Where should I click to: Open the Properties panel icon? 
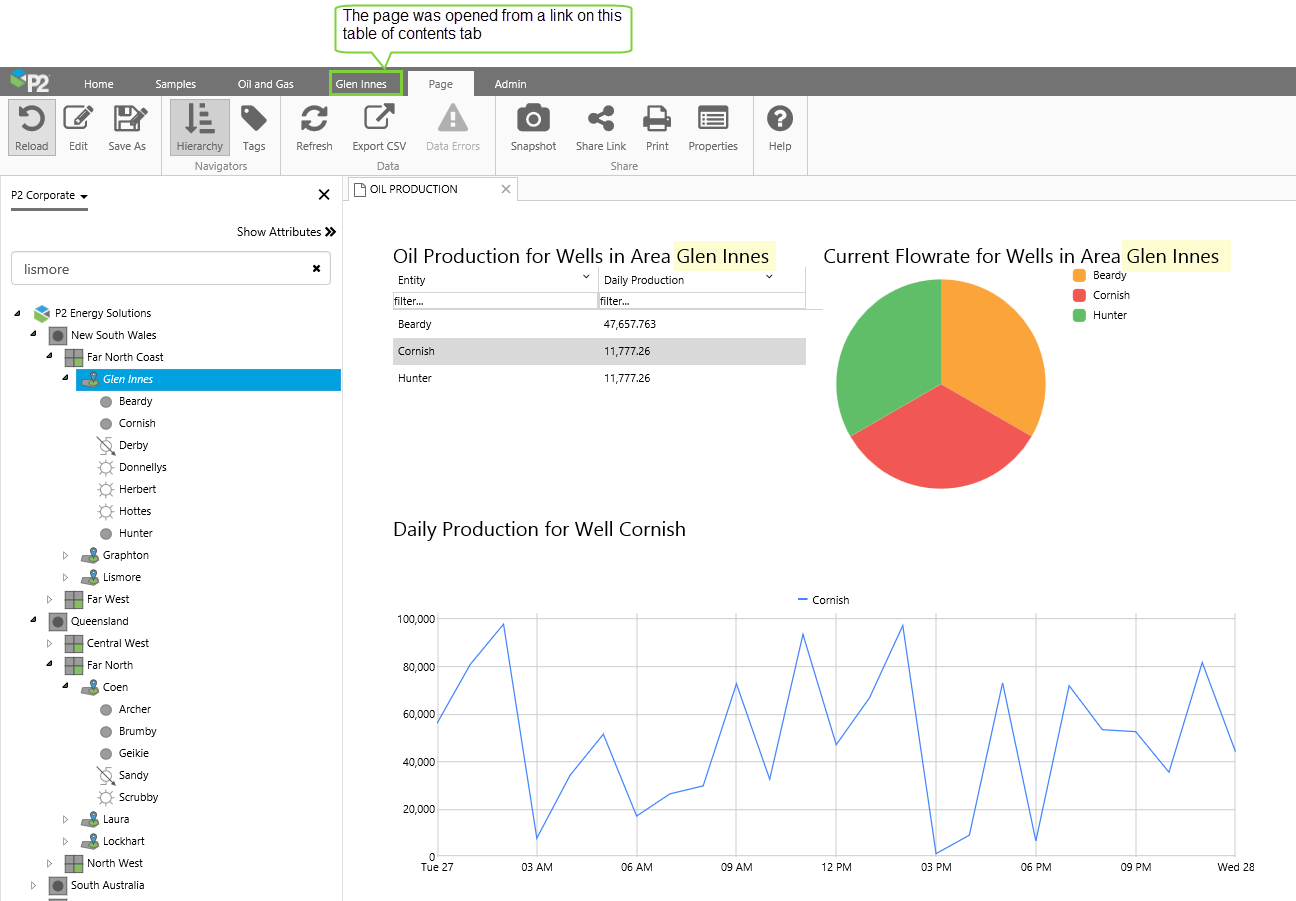(x=712, y=119)
